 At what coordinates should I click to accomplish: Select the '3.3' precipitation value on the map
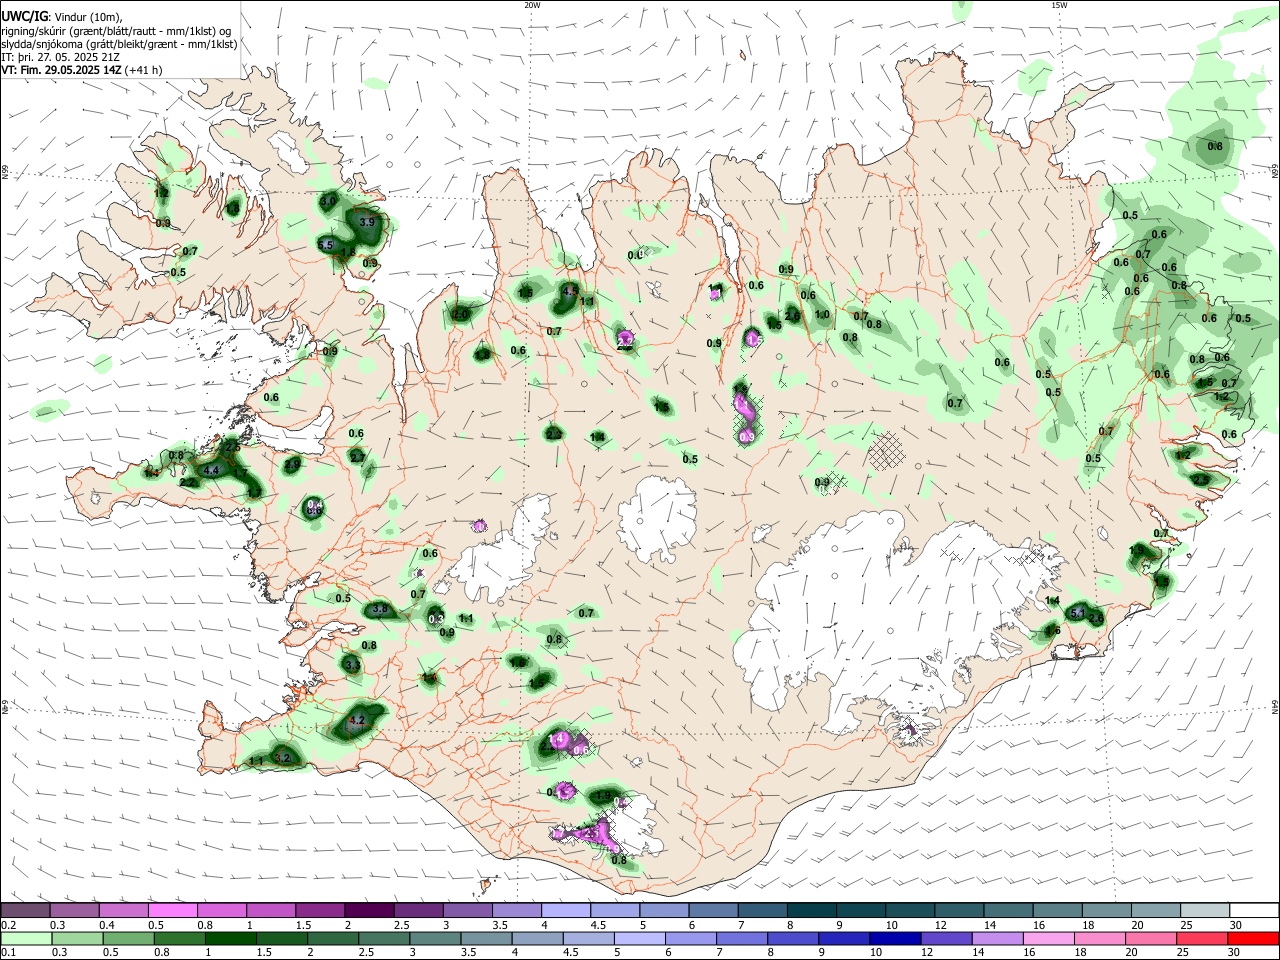point(352,664)
